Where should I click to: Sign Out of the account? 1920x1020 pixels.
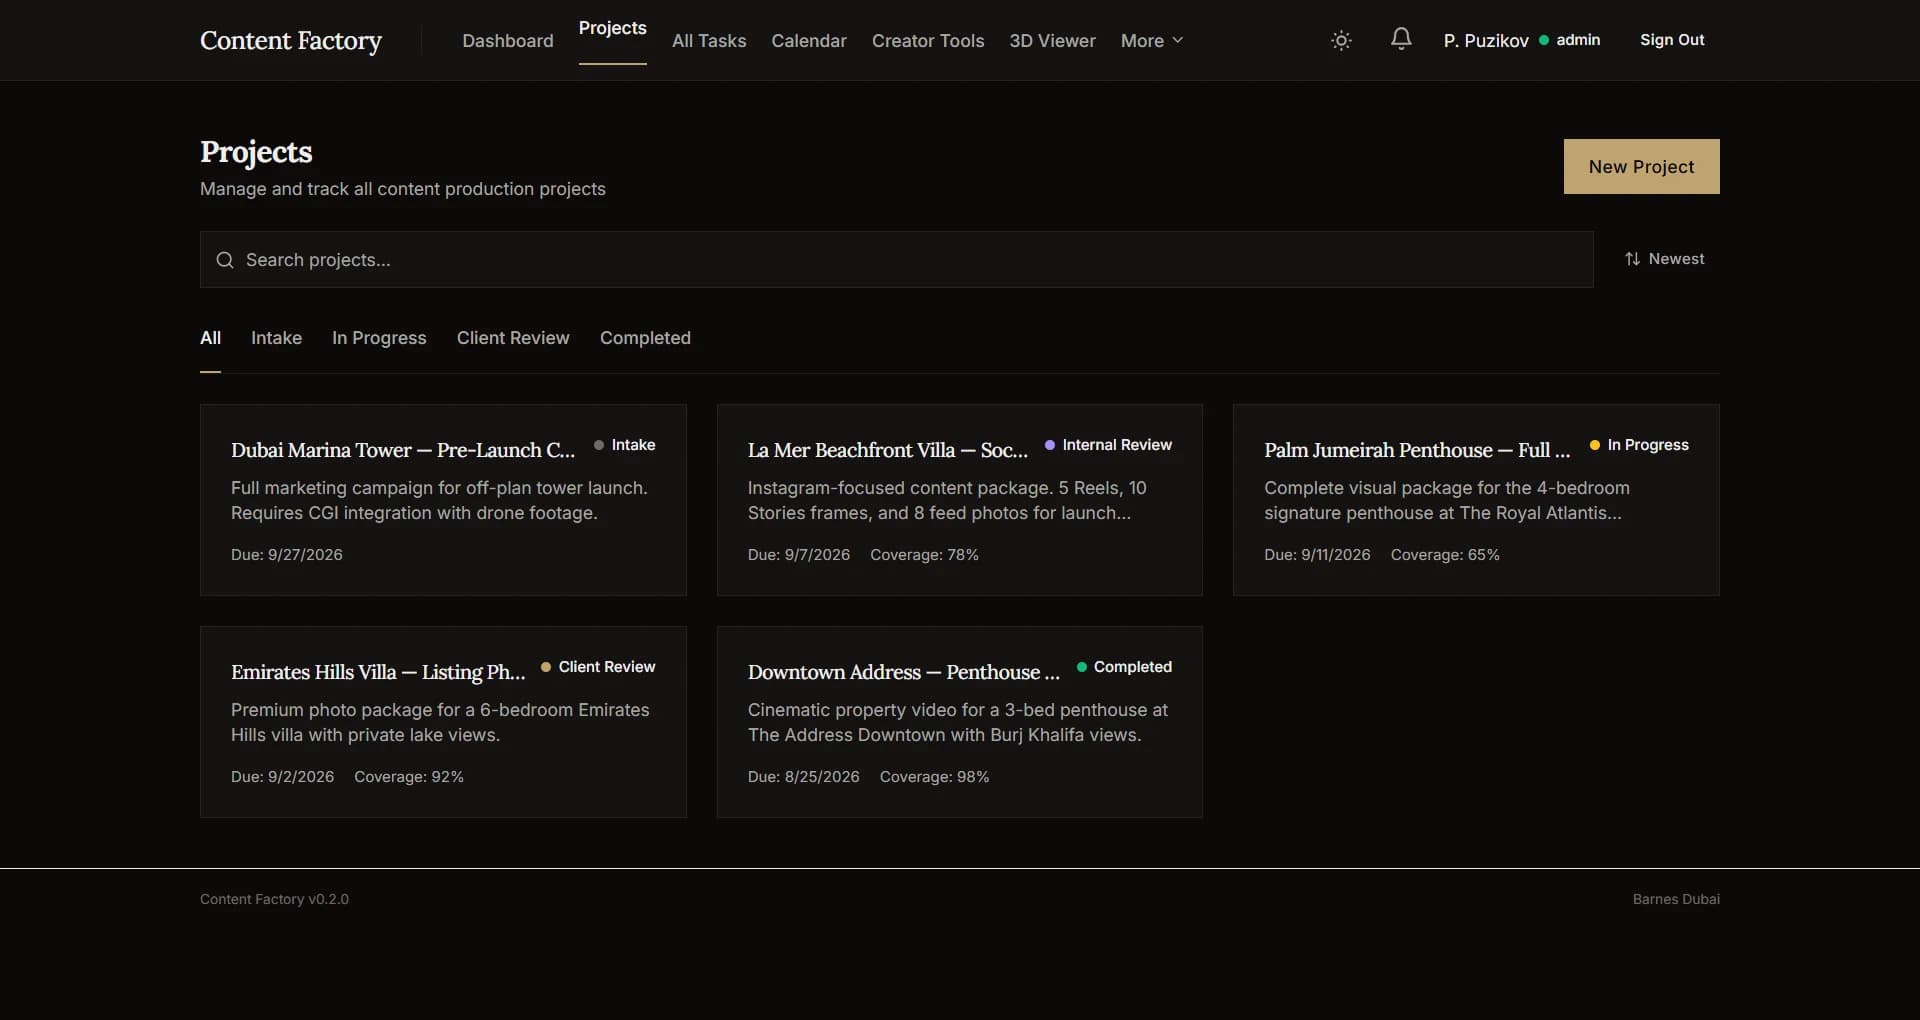1672,40
